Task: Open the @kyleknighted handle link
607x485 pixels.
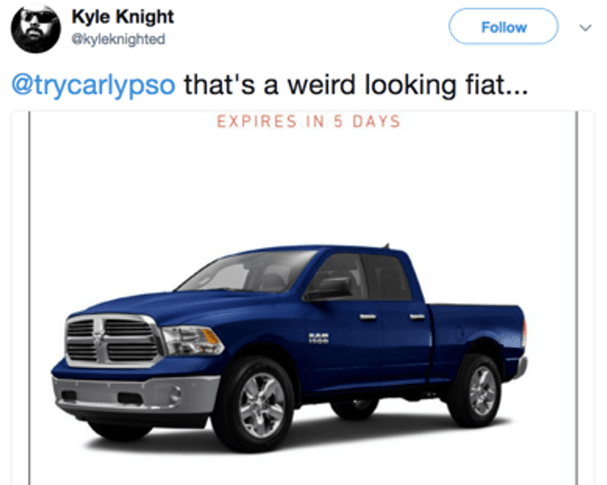Action: coord(118,39)
